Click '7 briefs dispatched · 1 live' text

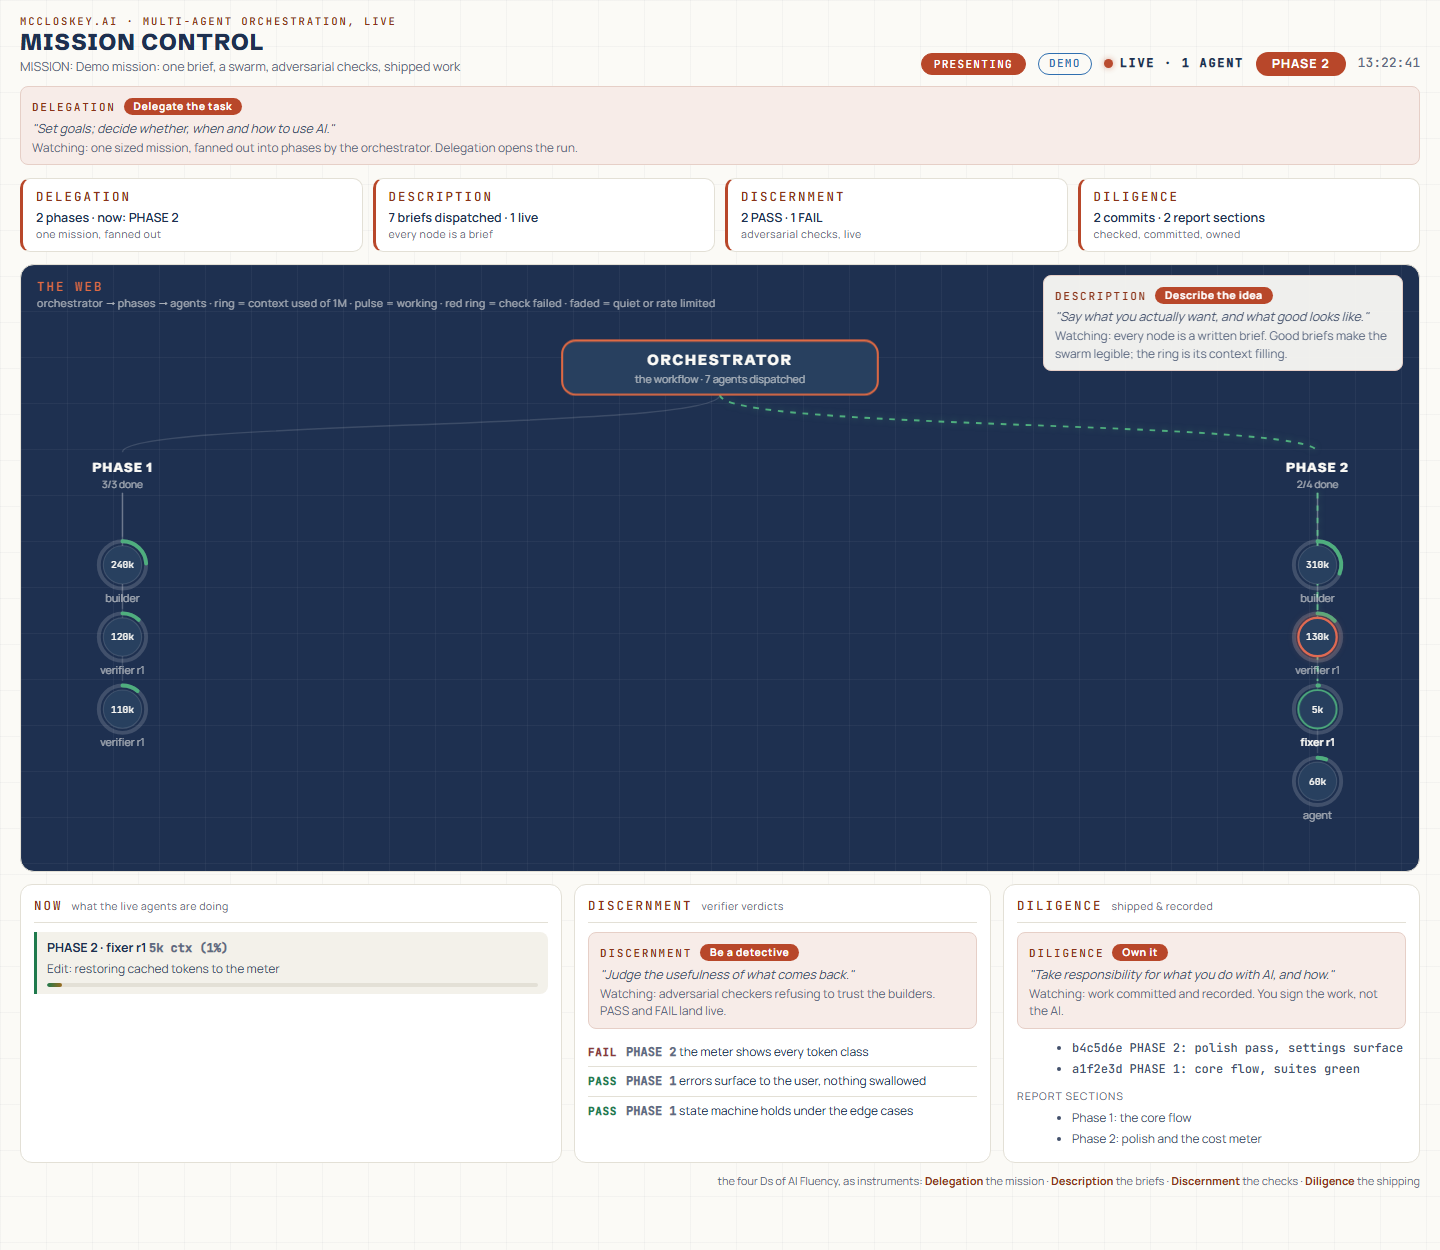(x=463, y=218)
